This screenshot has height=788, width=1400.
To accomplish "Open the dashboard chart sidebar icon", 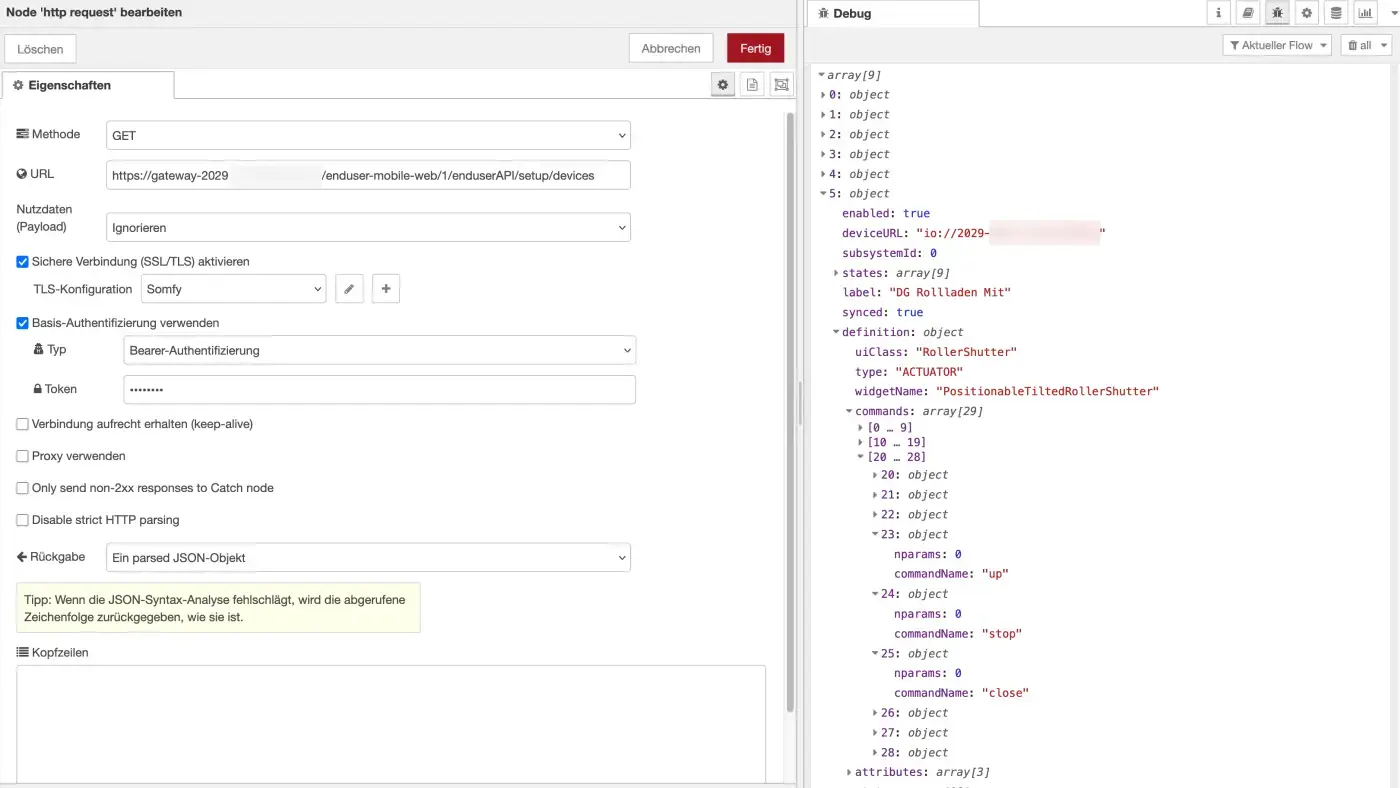I will point(1365,13).
